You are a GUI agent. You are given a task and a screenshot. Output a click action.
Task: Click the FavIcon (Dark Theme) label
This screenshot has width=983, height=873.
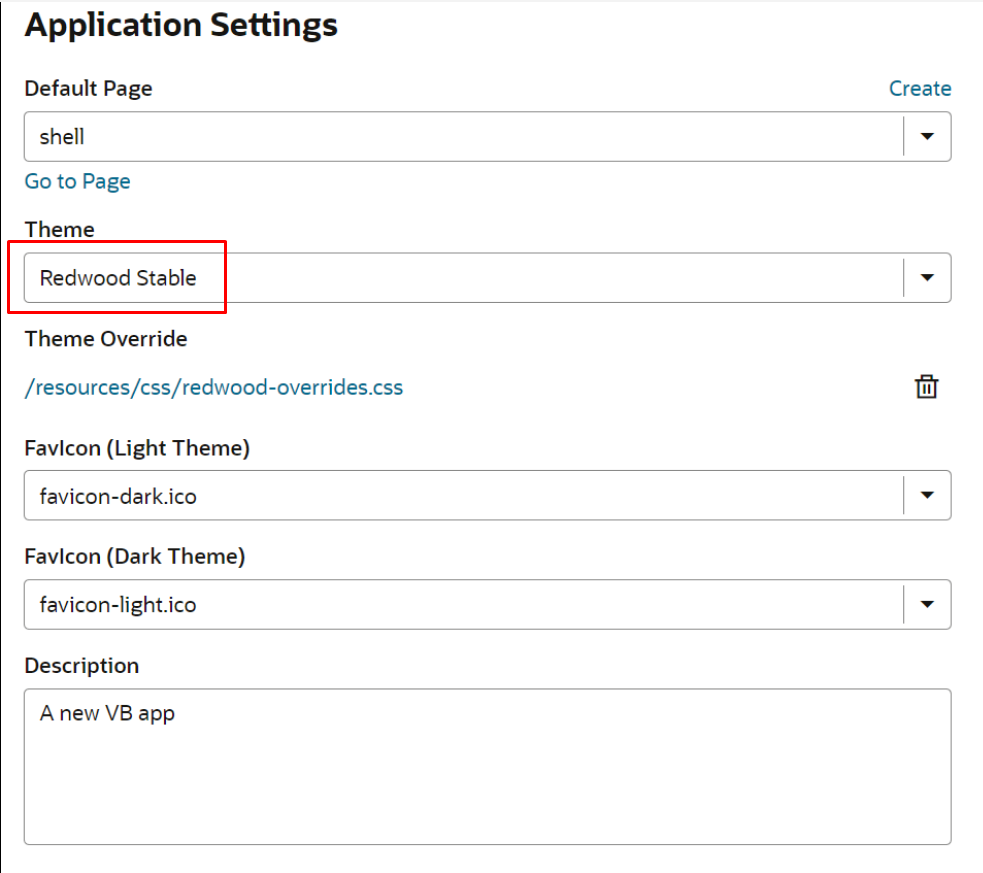[x=135, y=557]
